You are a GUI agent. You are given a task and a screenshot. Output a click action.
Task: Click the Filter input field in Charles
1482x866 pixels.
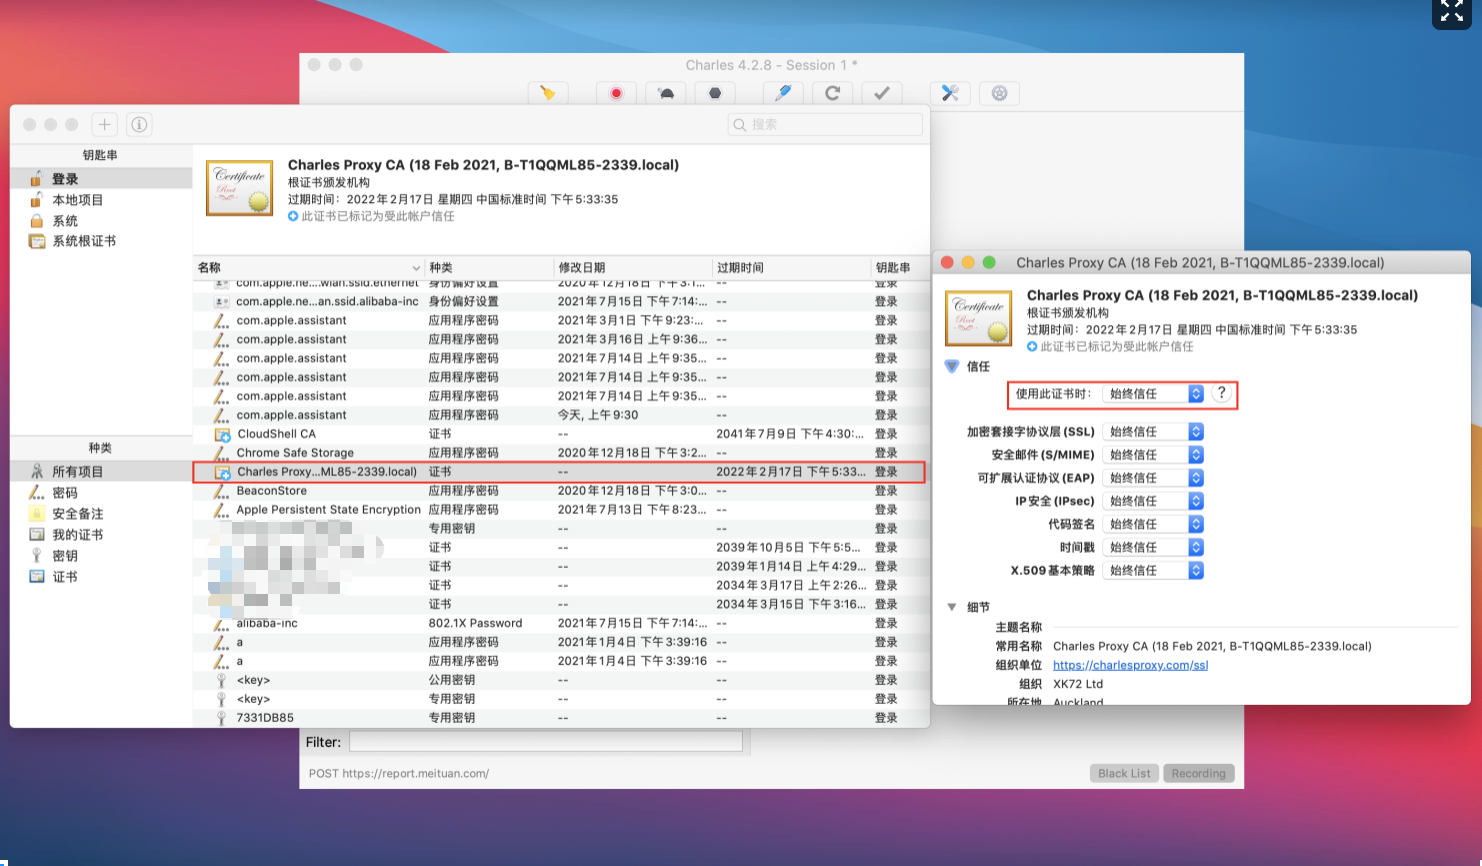[x=546, y=742]
